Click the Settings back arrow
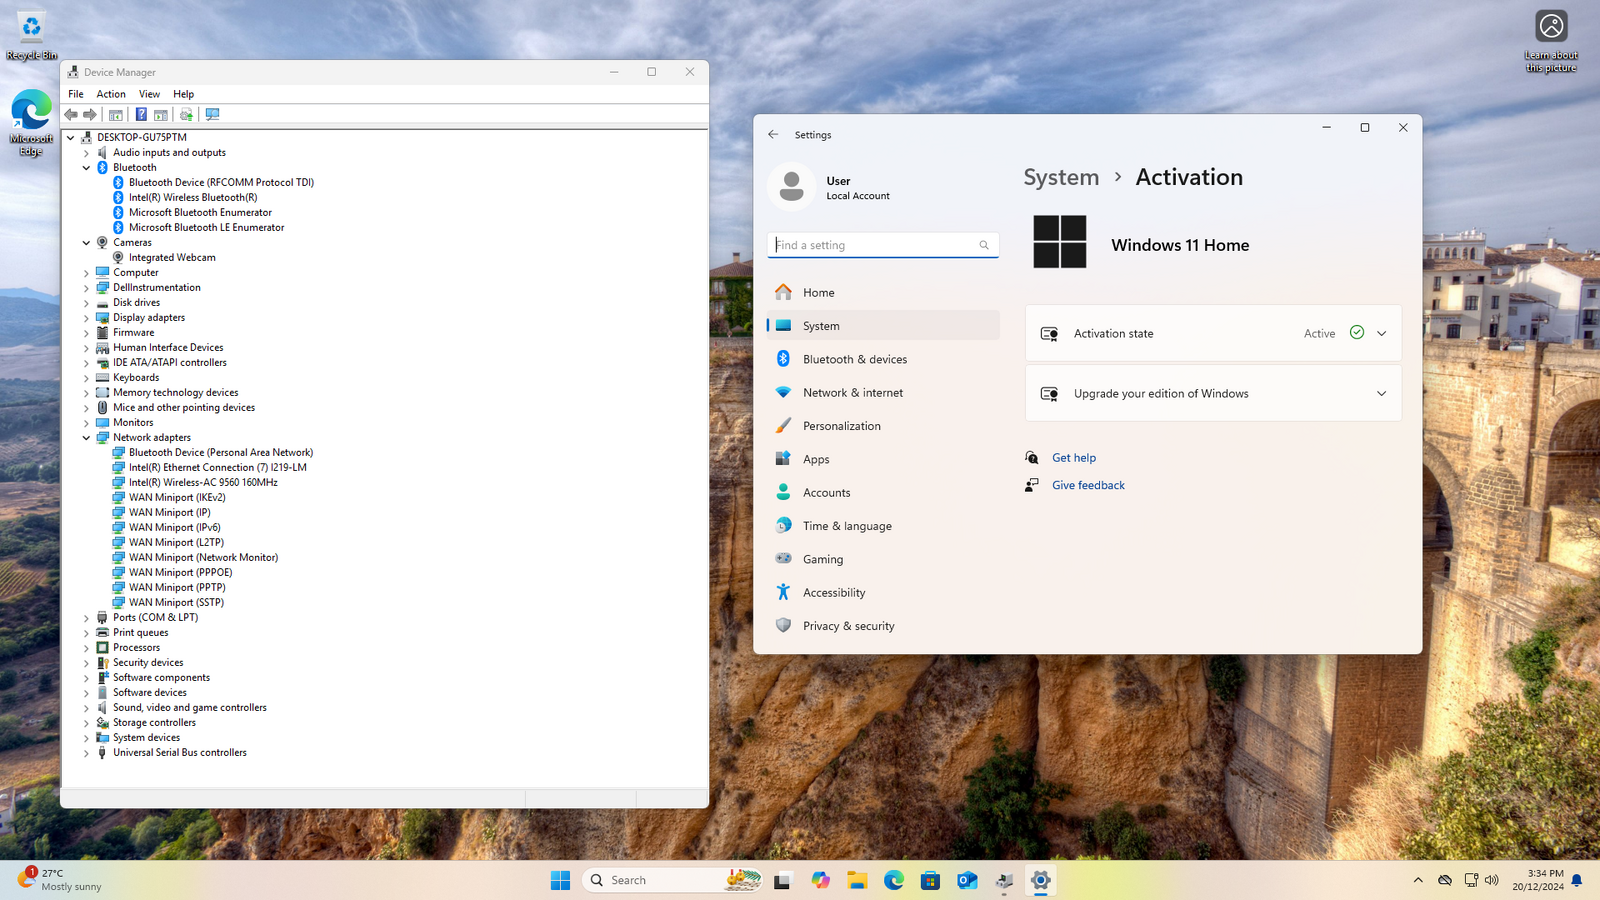 [x=773, y=134]
